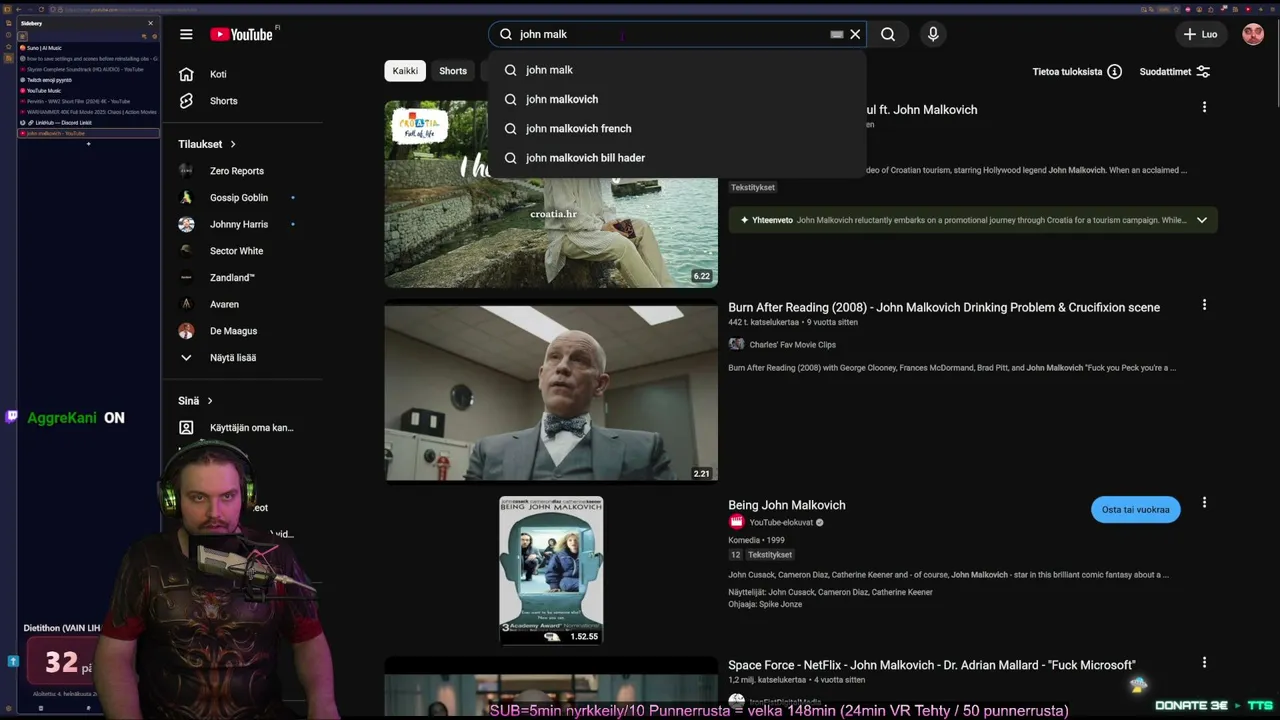Clear the search query with X
Screen dimensions: 1280x720
point(855,34)
